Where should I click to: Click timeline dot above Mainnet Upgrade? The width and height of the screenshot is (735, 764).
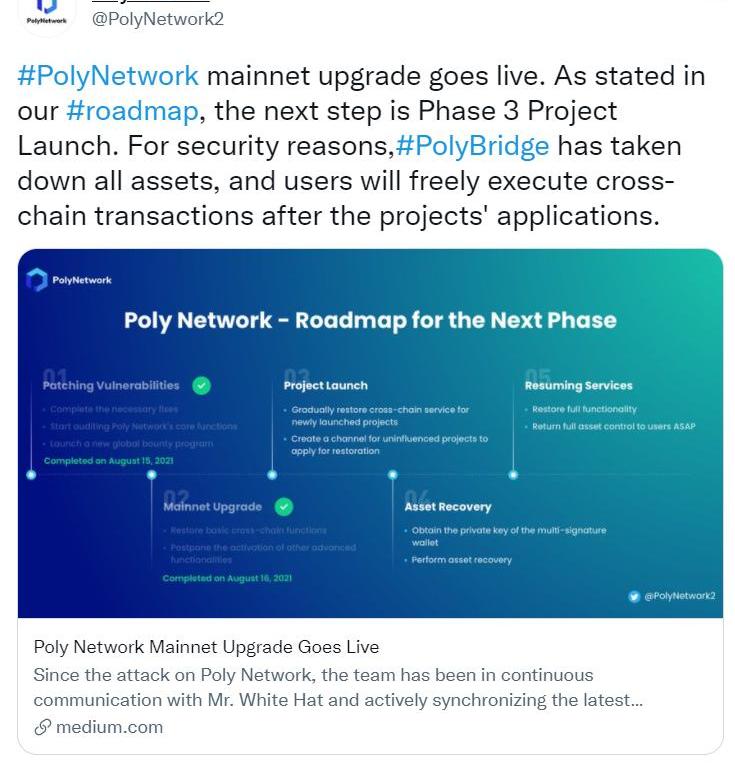point(152,475)
